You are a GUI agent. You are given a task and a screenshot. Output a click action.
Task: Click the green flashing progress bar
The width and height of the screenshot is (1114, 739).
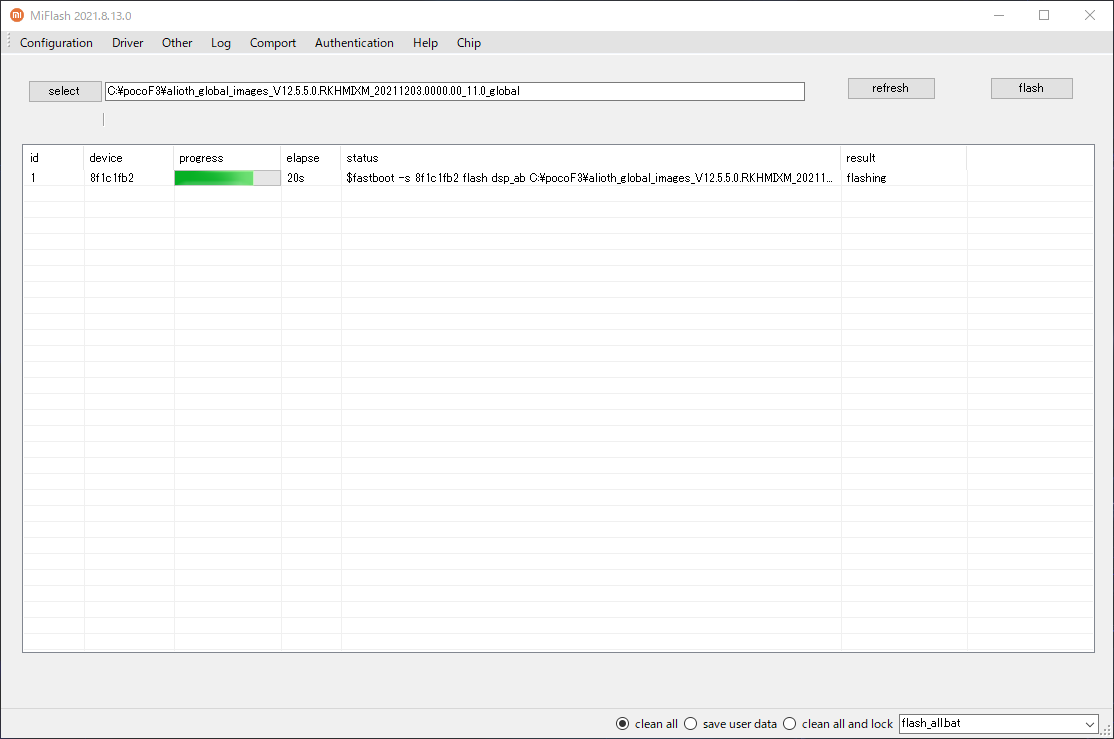click(227, 178)
